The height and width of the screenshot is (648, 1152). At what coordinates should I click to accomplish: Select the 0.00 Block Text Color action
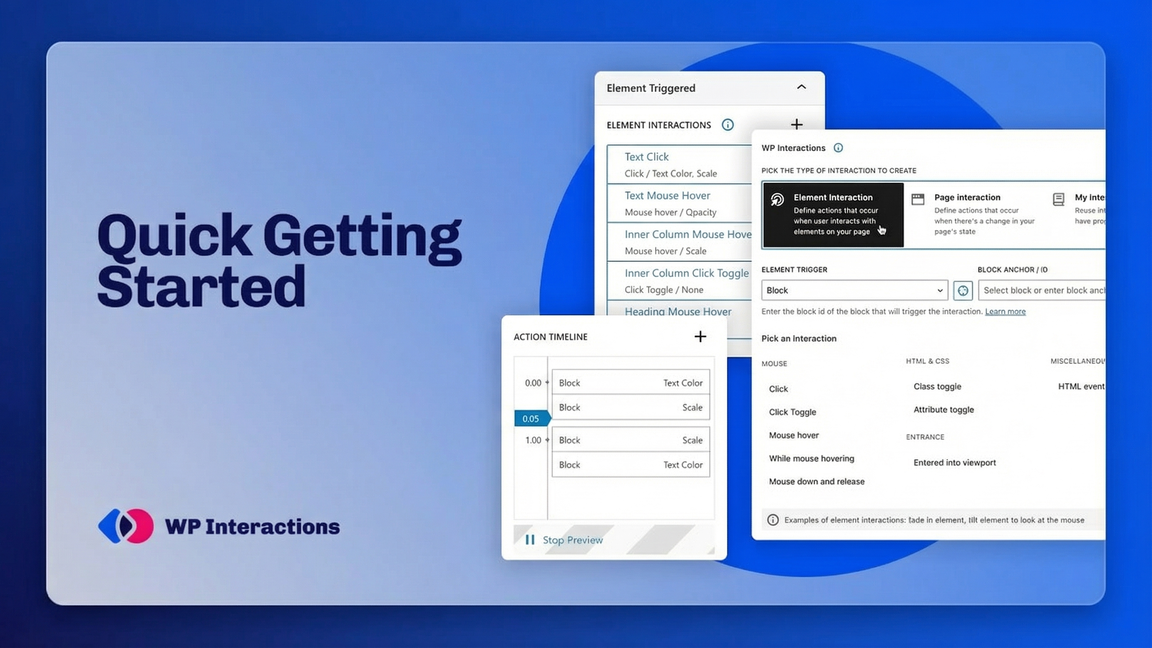click(630, 383)
